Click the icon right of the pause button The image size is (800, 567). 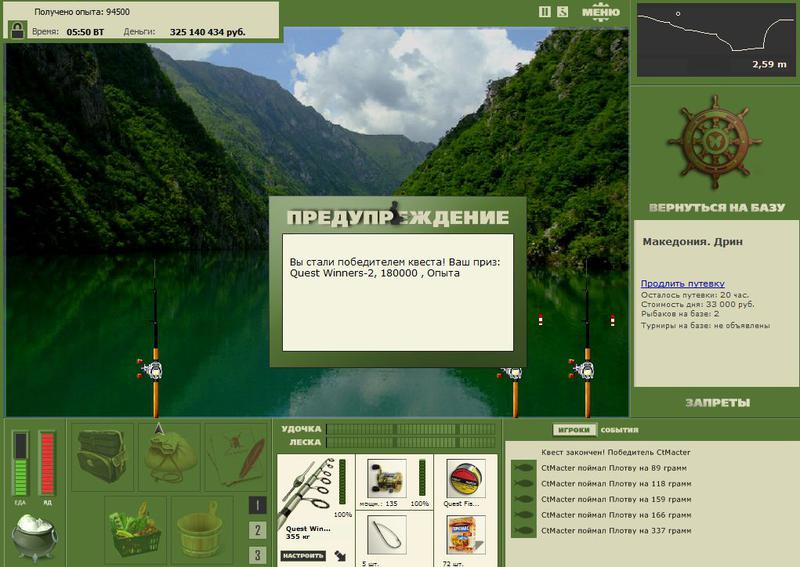tap(562, 11)
